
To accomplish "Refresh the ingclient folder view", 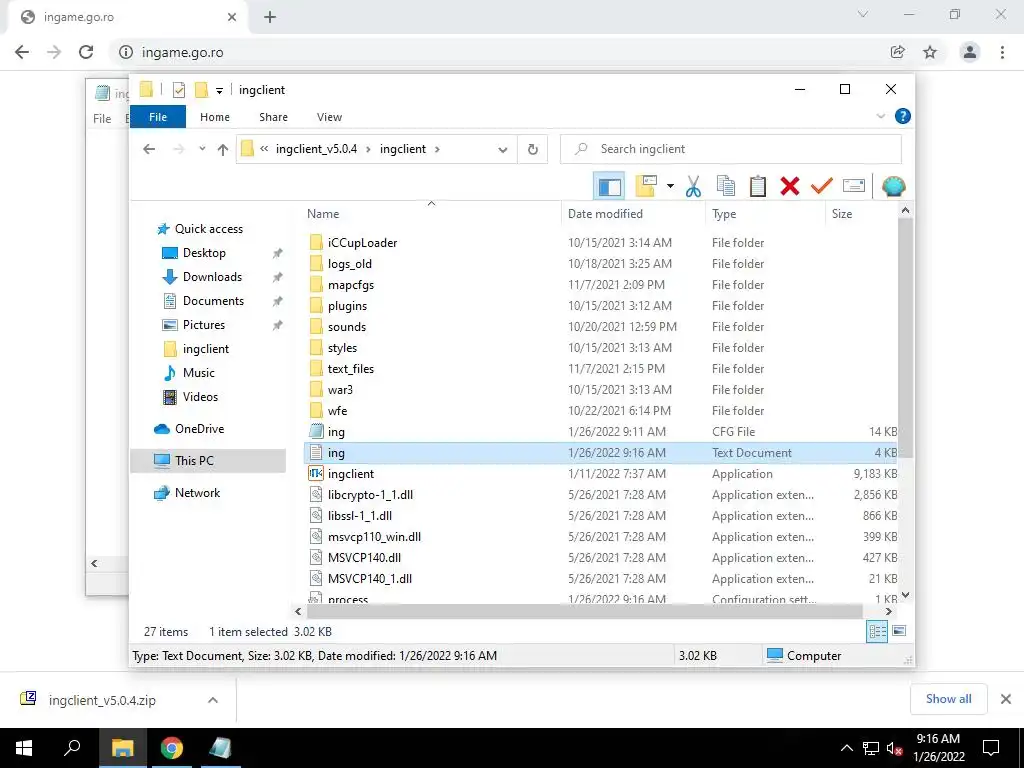I will click(x=533, y=150).
